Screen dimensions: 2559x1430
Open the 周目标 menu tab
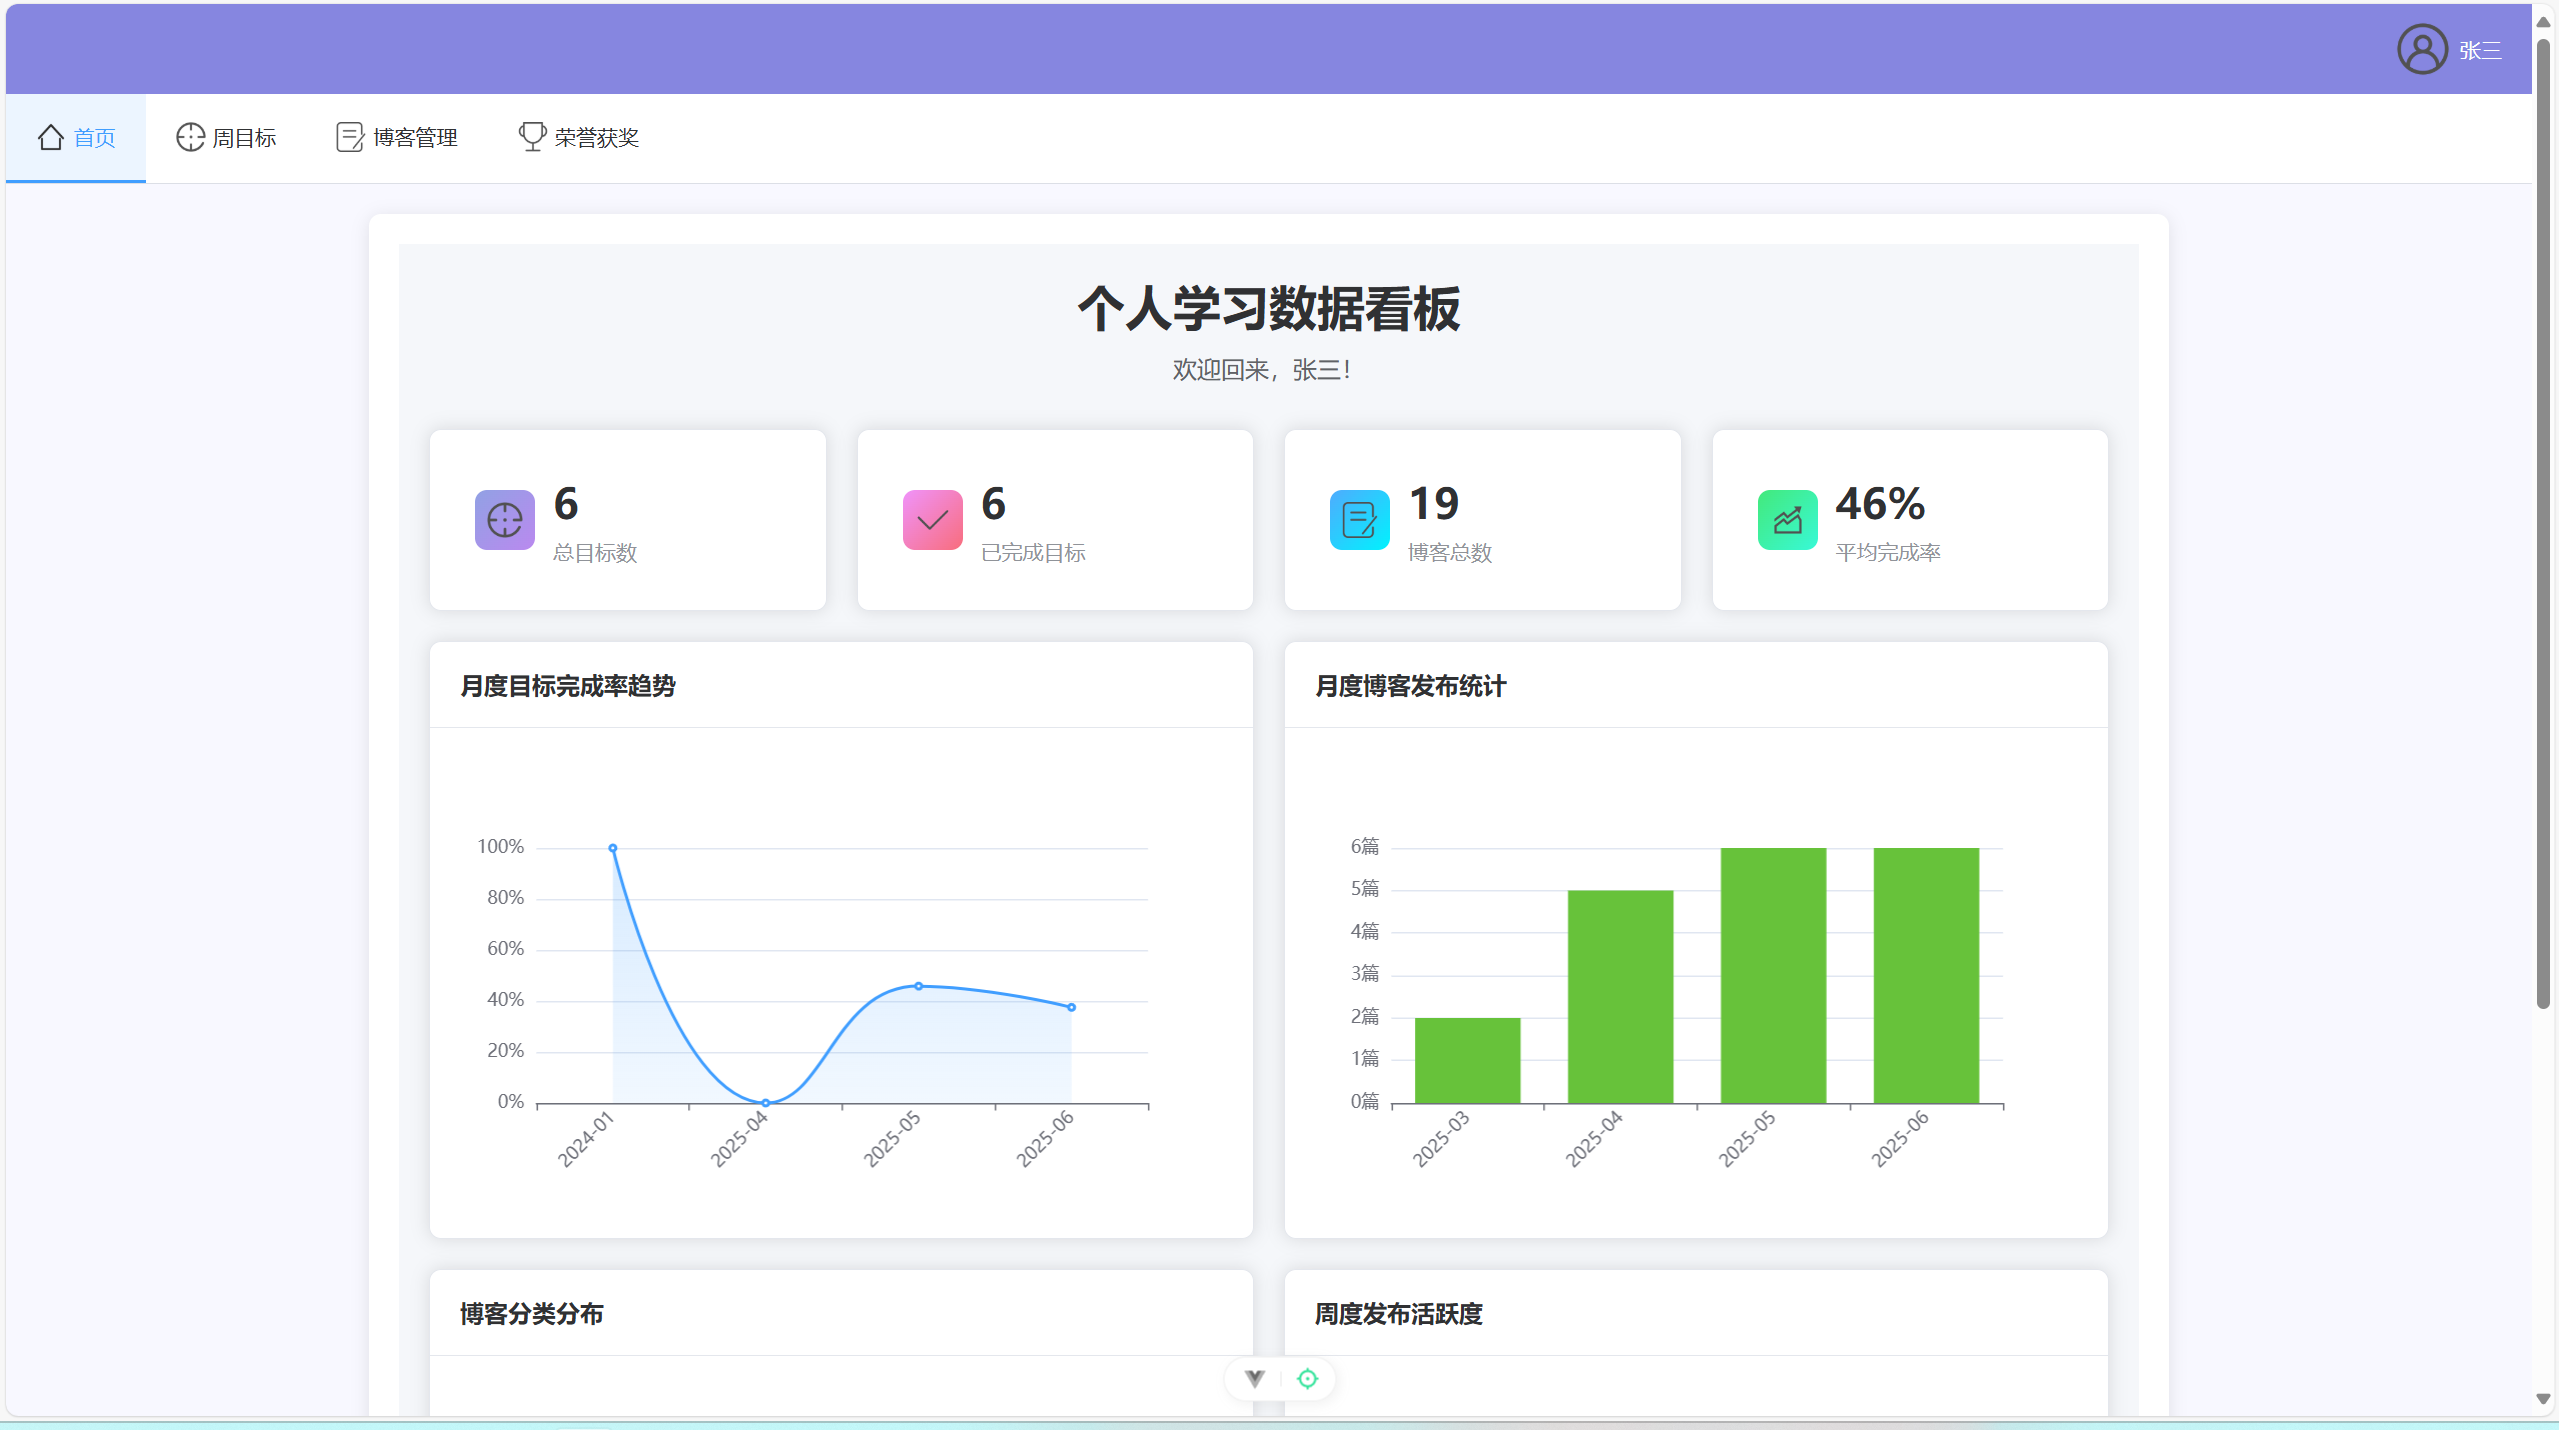tap(244, 138)
